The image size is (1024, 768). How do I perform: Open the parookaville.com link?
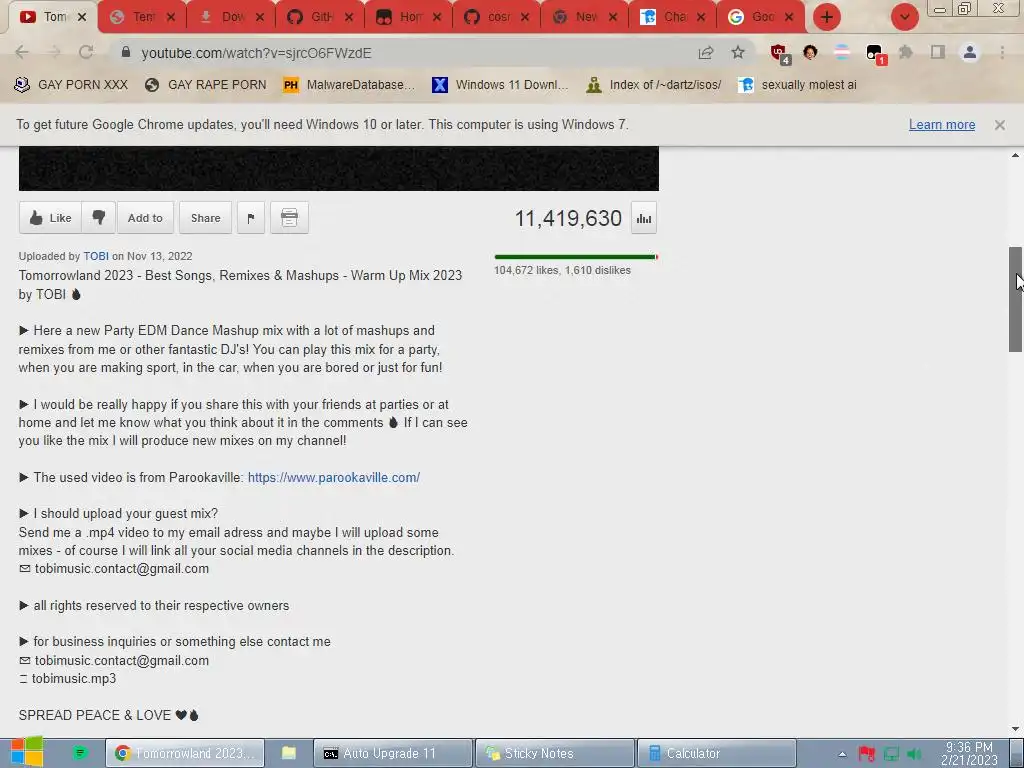(x=334, y=477)
